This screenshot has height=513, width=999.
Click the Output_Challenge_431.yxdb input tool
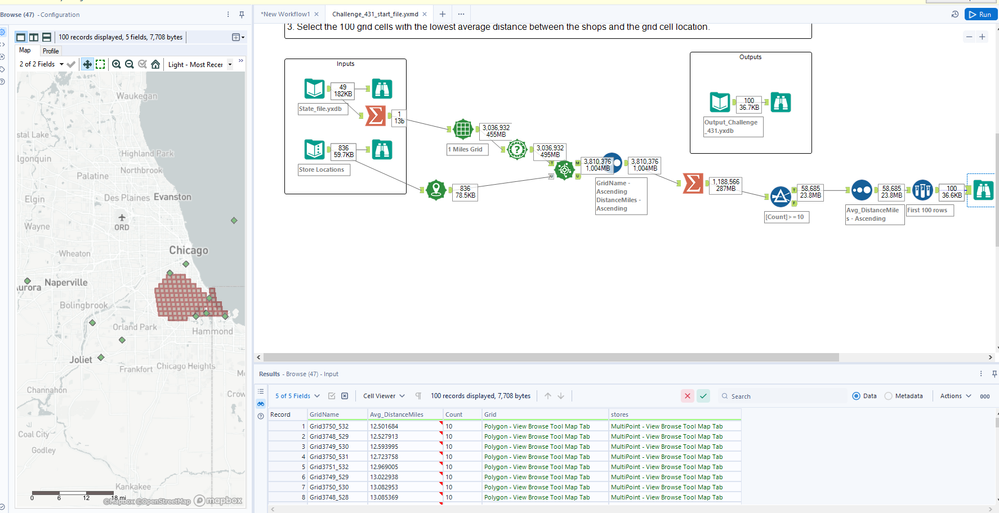pos(720,103)
